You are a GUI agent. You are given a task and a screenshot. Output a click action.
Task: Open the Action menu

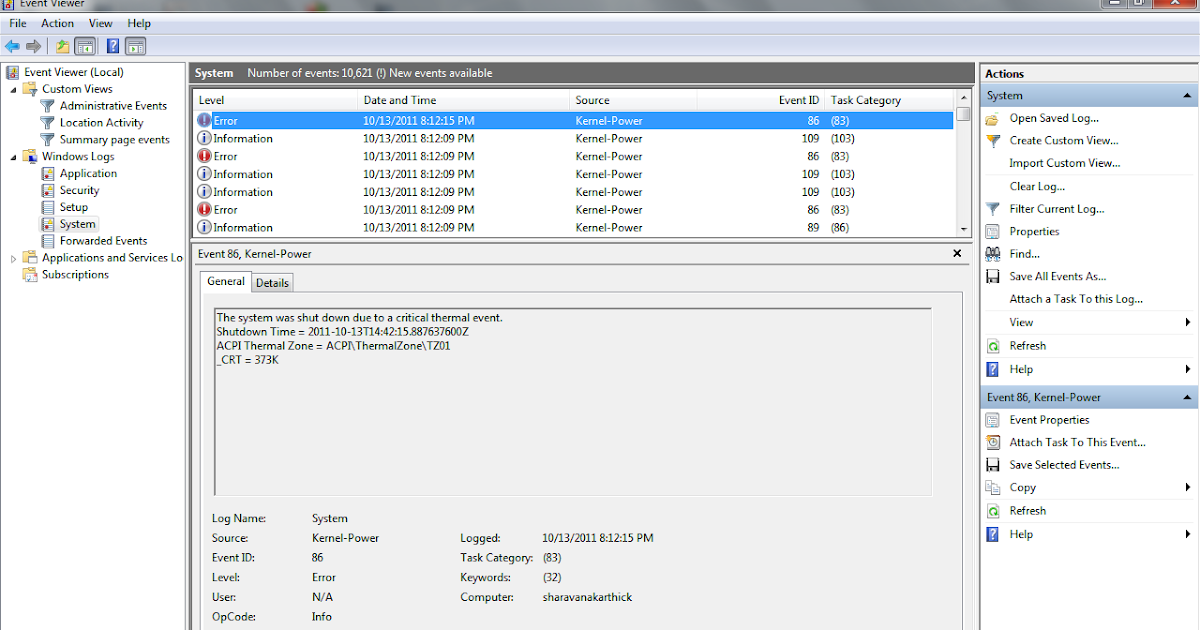[x=57, y=23]
